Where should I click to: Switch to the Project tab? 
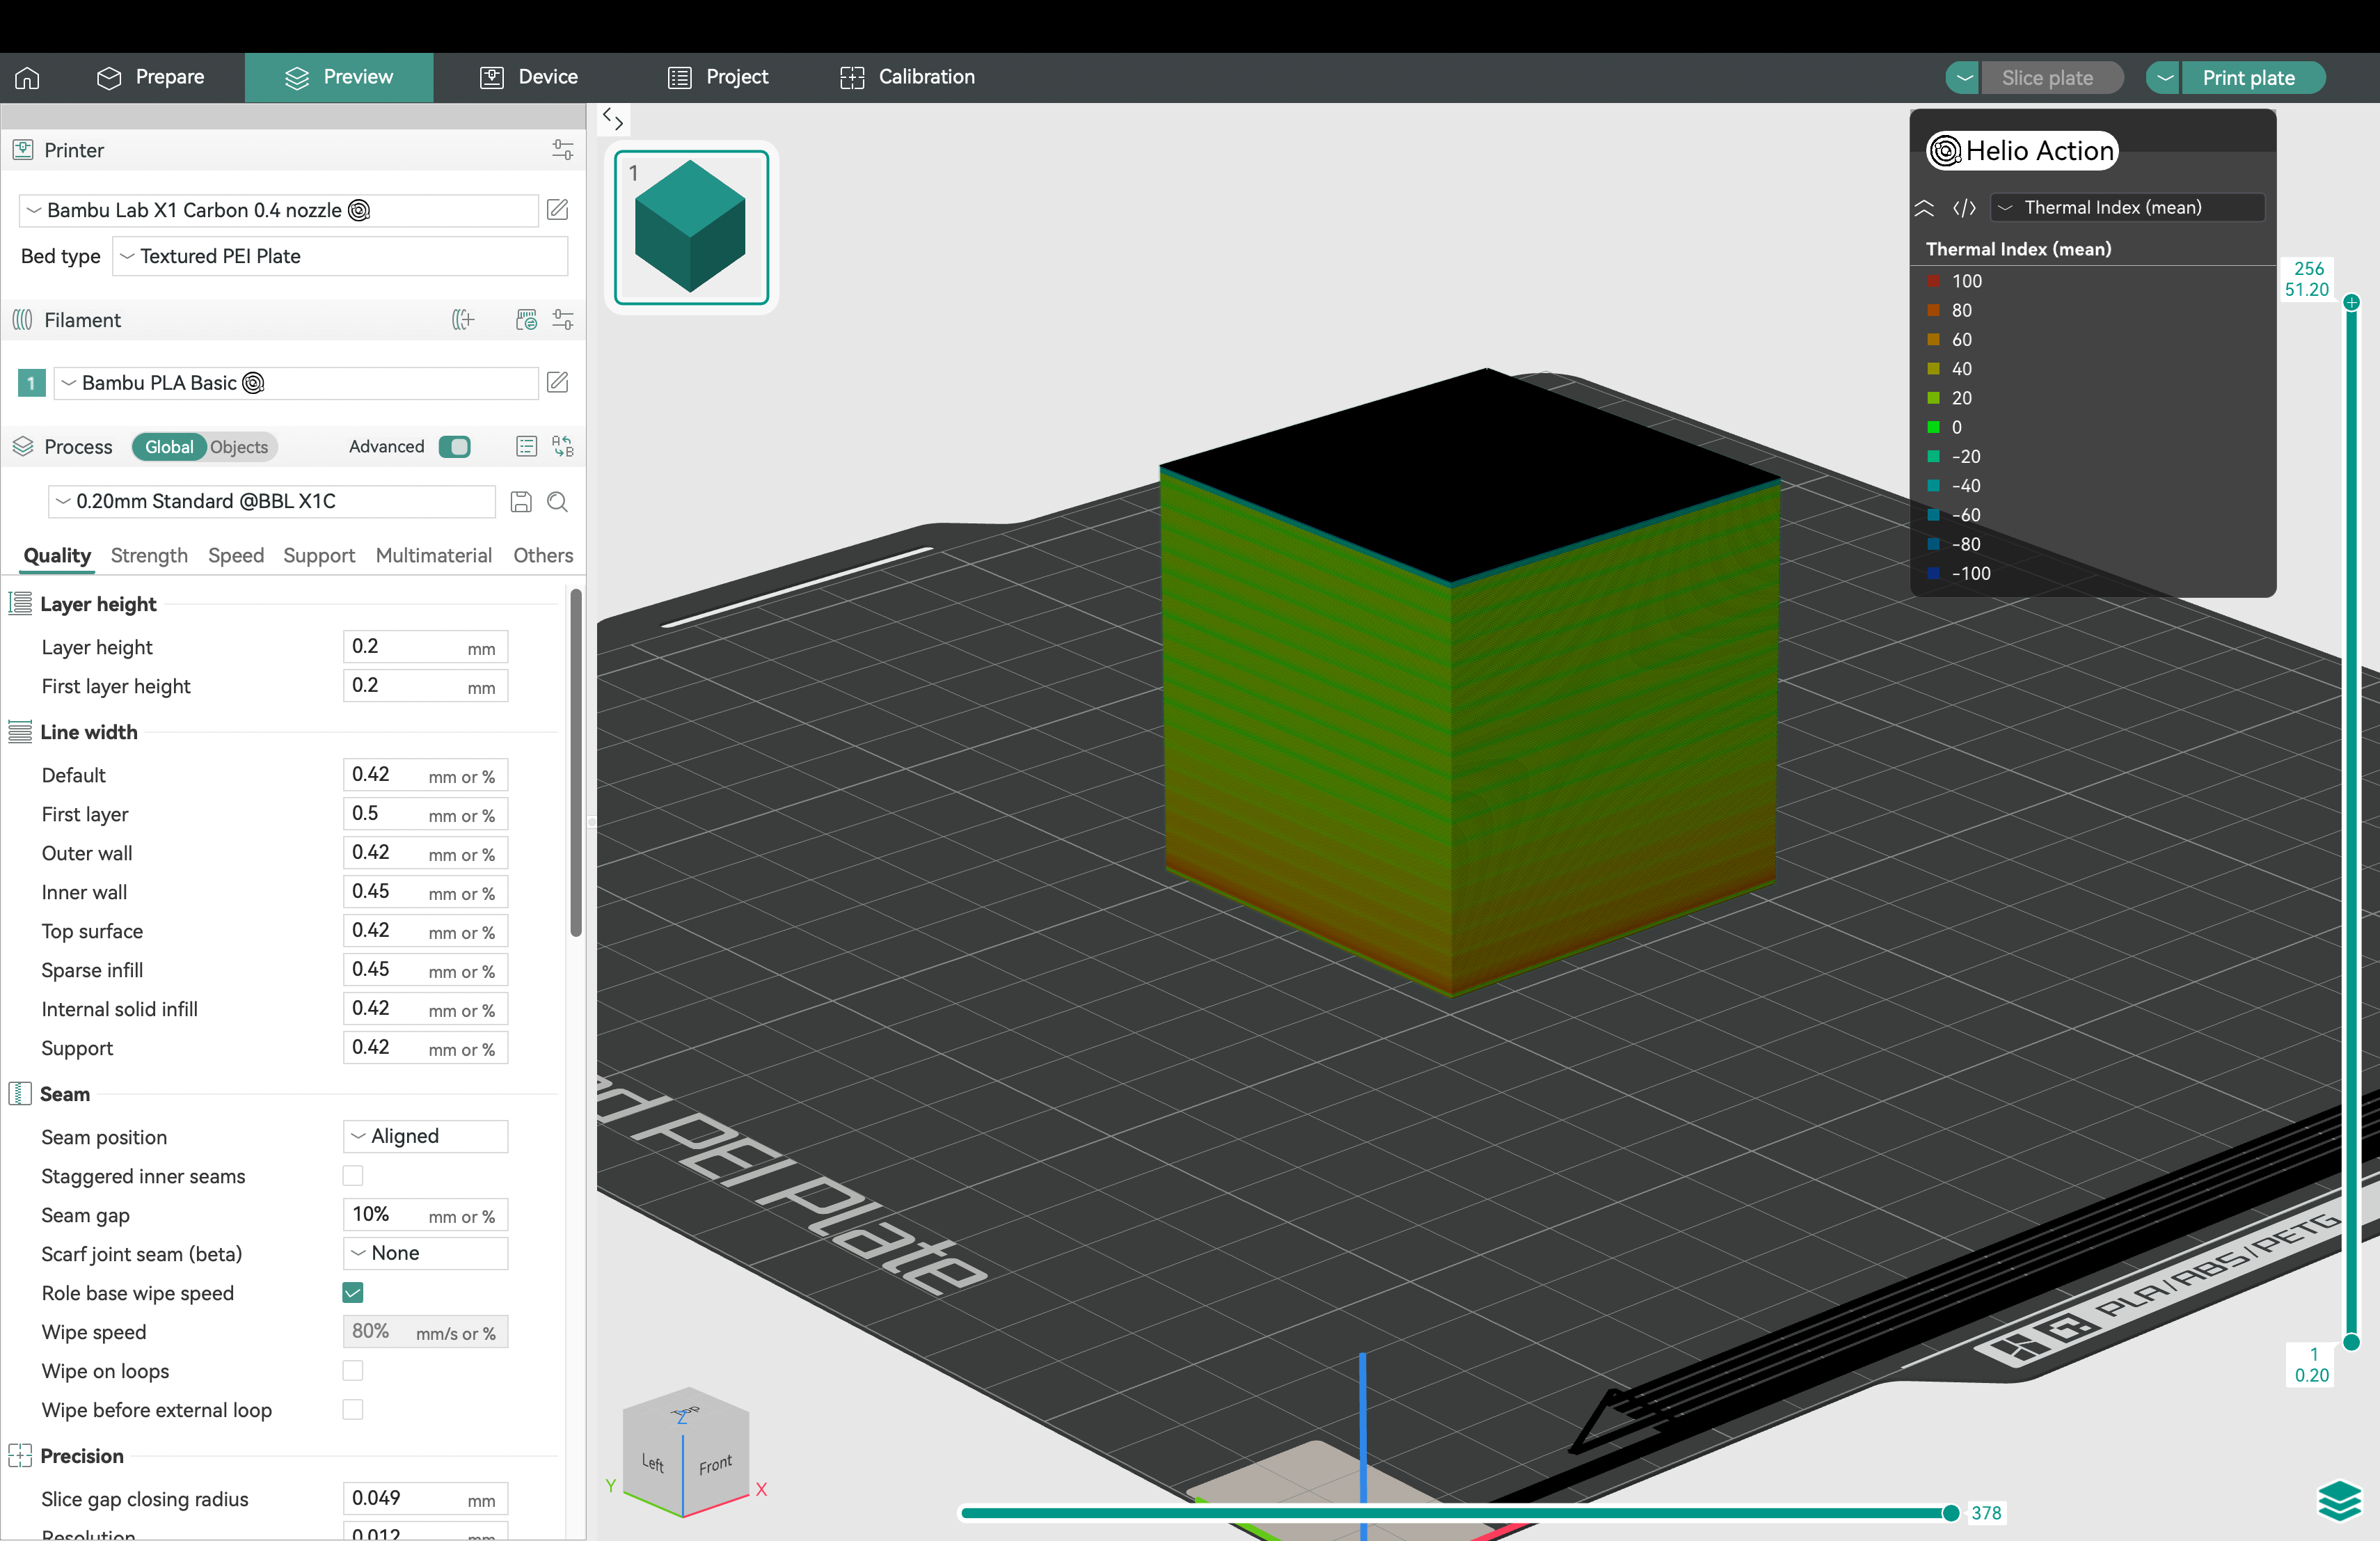point(718,77)
